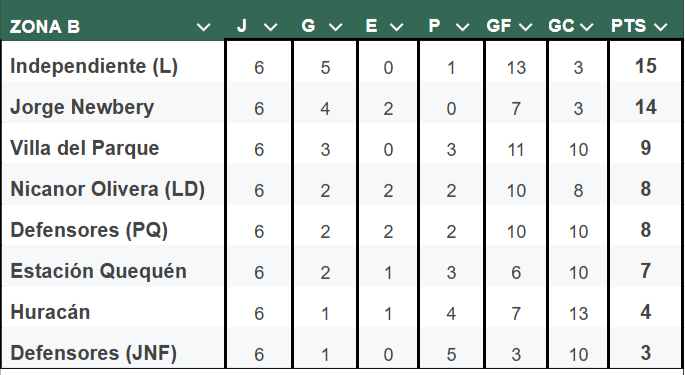
Task: Select the Nicanor Olivera (LD) cell
Action: click(x=107, y=189)
